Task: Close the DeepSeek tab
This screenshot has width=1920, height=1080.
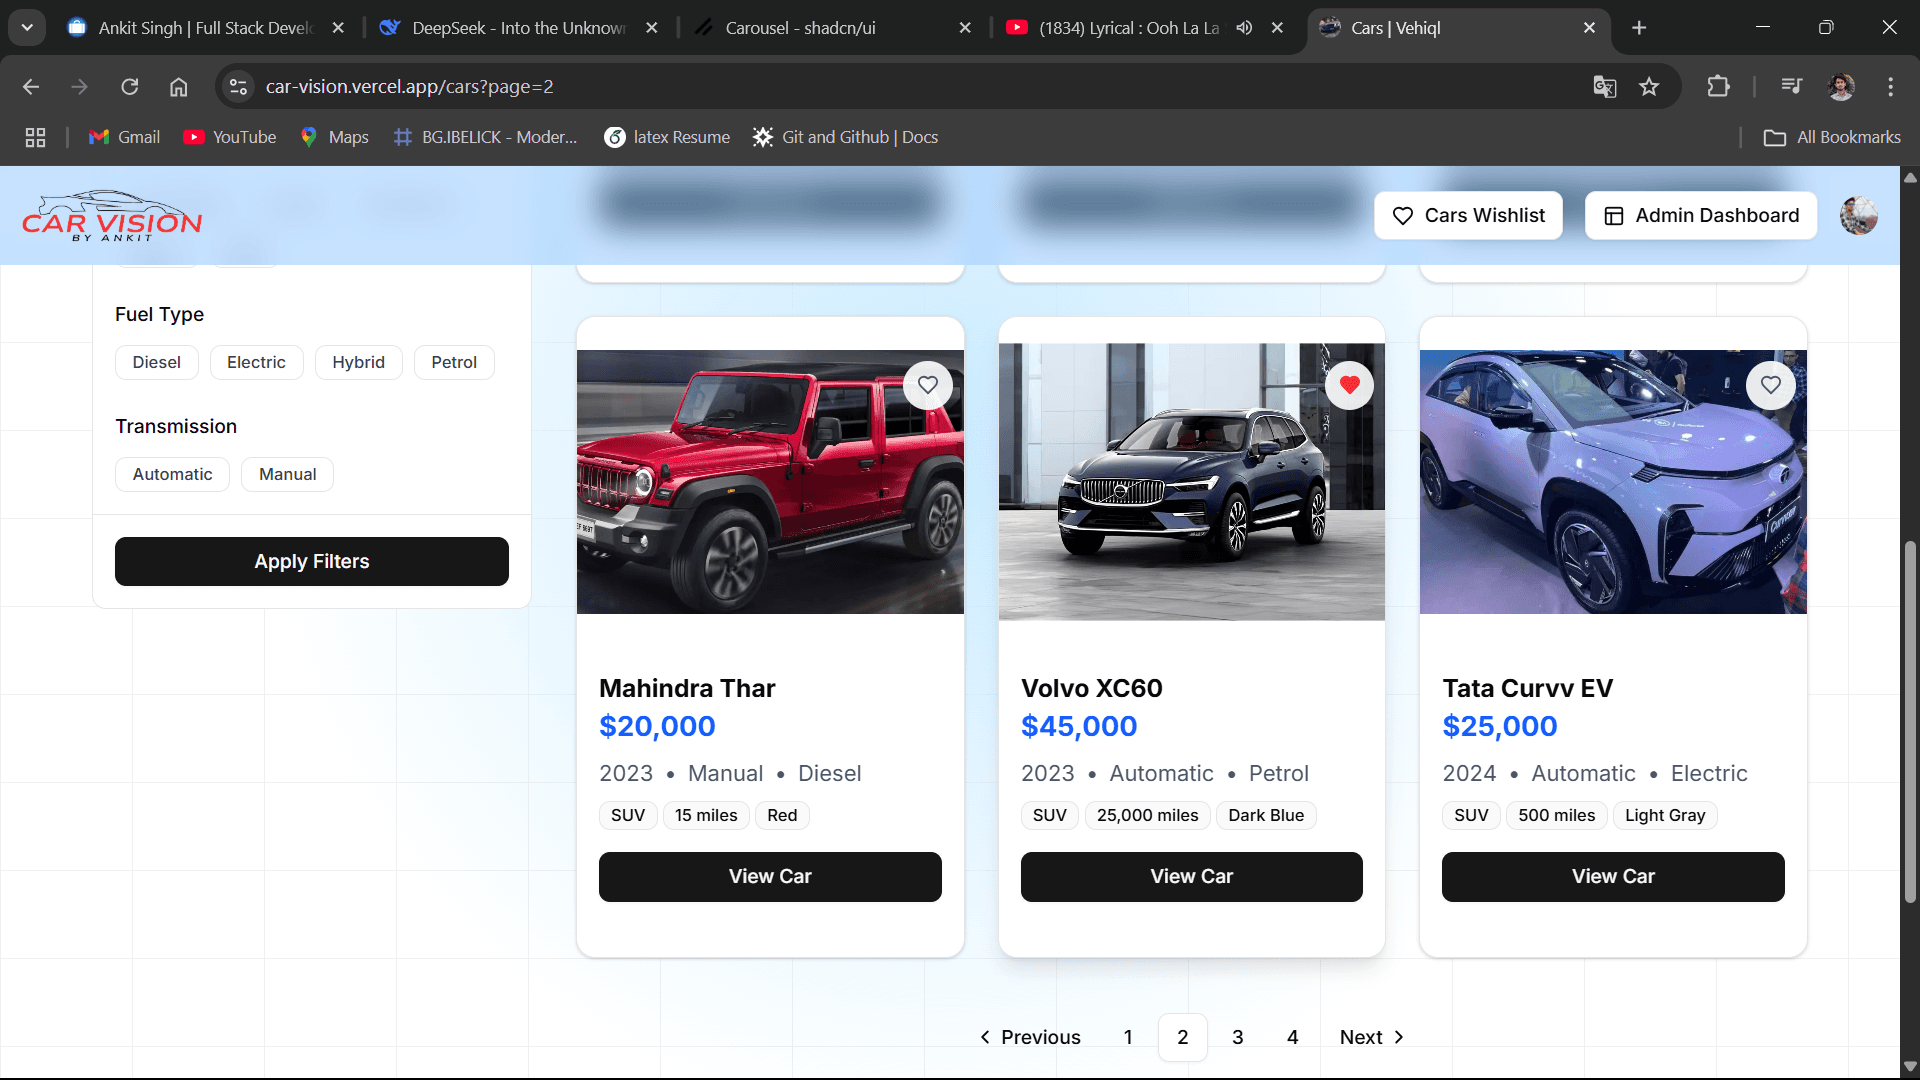Action: pyautogui.click(x=652, y=28)
